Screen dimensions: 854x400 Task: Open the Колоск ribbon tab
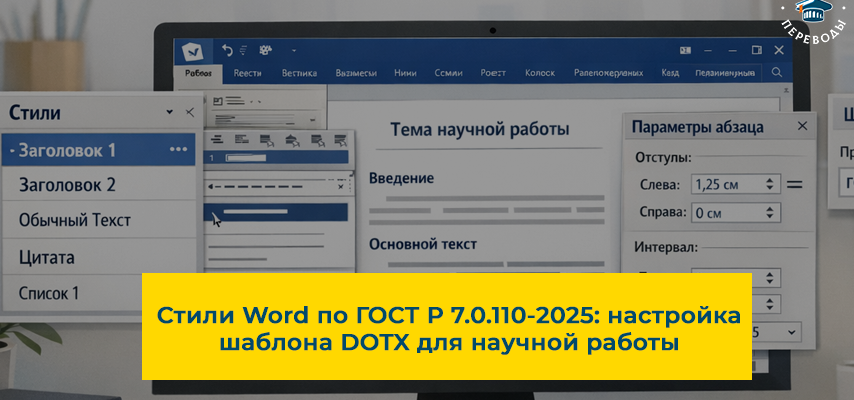[x=539, y=73]
